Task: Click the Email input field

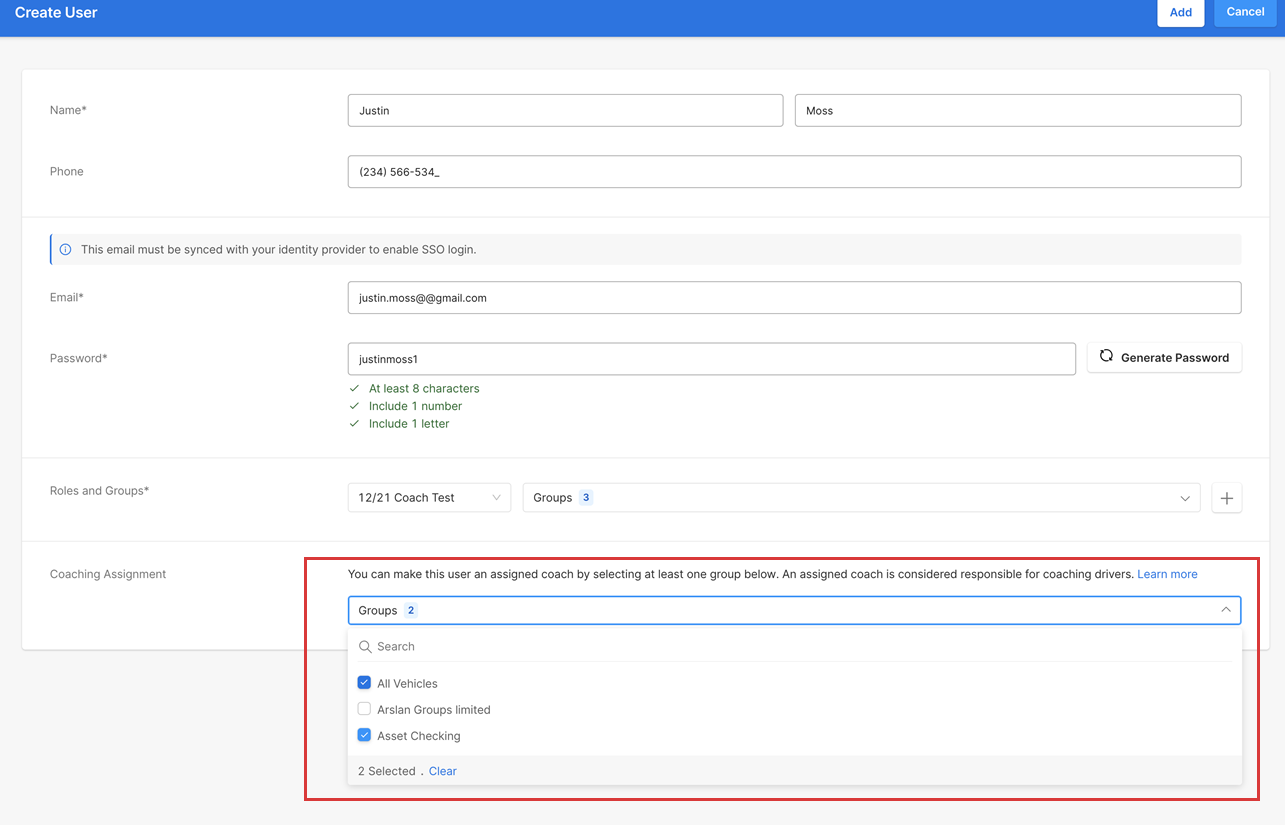Action: [x=794, y=298]
